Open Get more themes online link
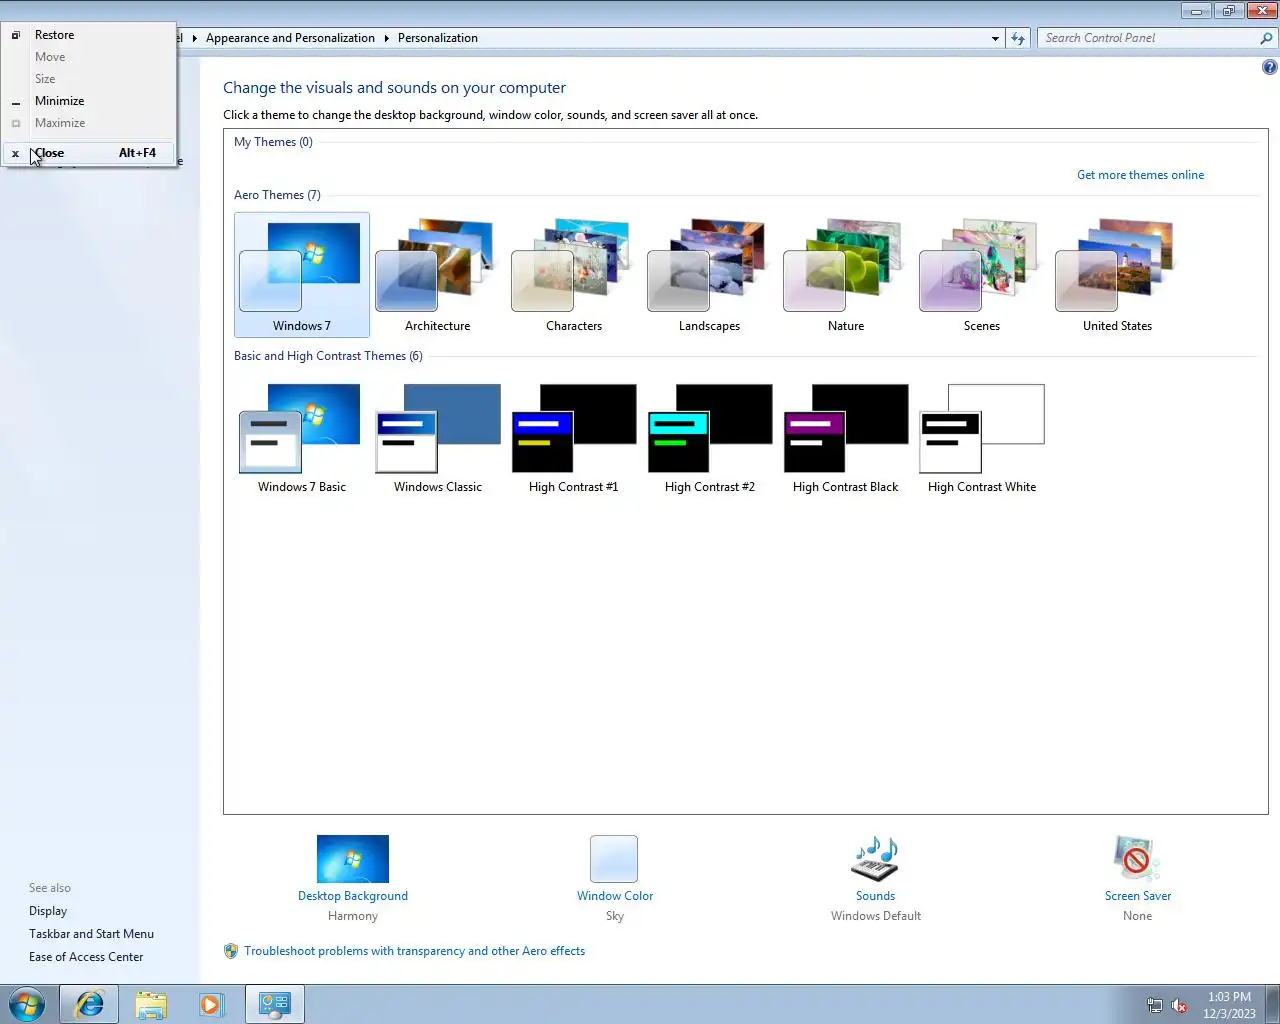The width and height of the screenshot is (1280, 1024). click(1140, 175)
